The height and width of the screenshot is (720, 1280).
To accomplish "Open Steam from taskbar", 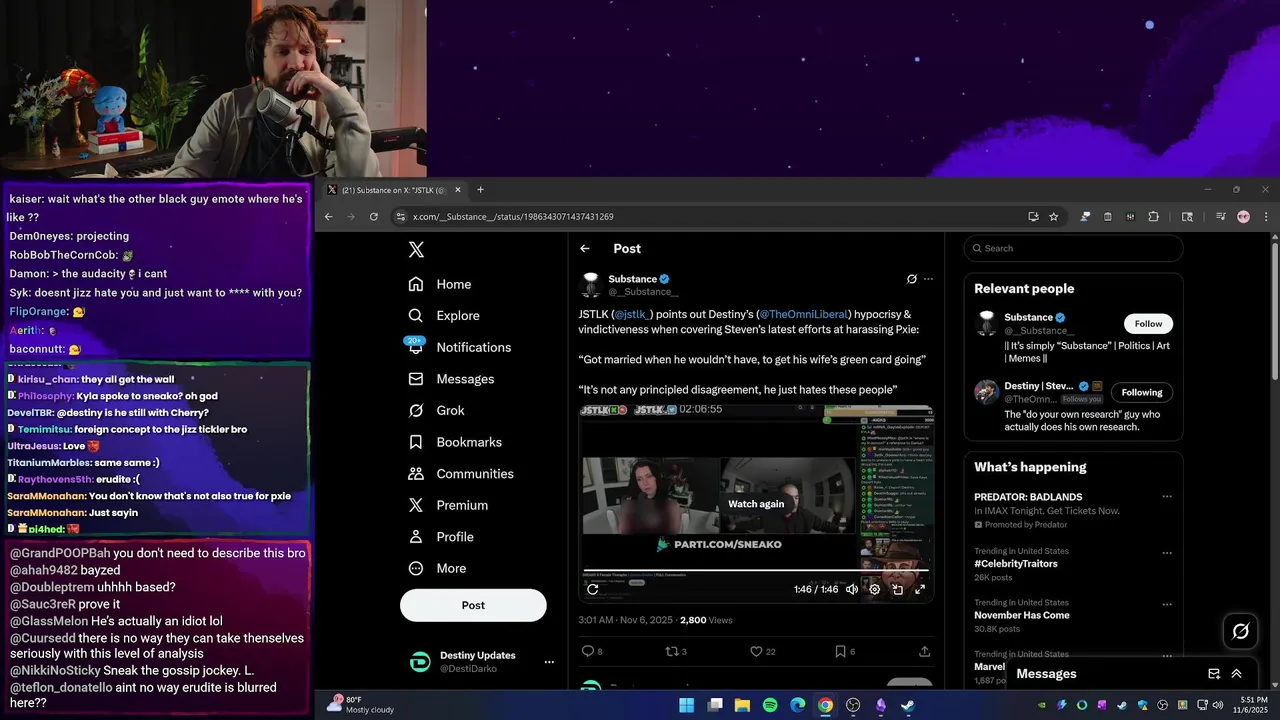I will click(907, 705).
